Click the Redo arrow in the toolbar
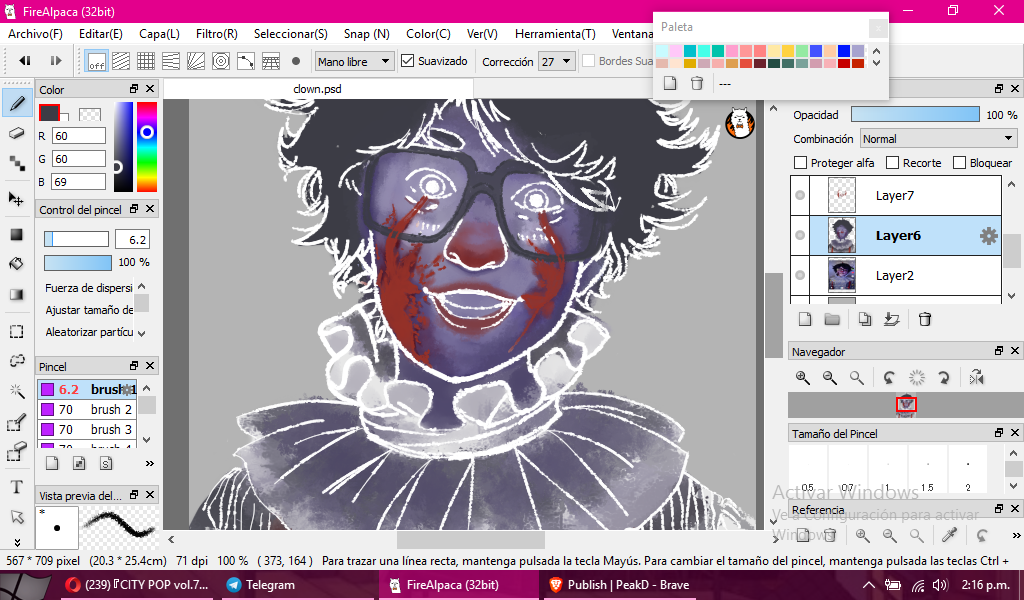This screenshot has width=1024, height=600. click(x=56, y=61)
